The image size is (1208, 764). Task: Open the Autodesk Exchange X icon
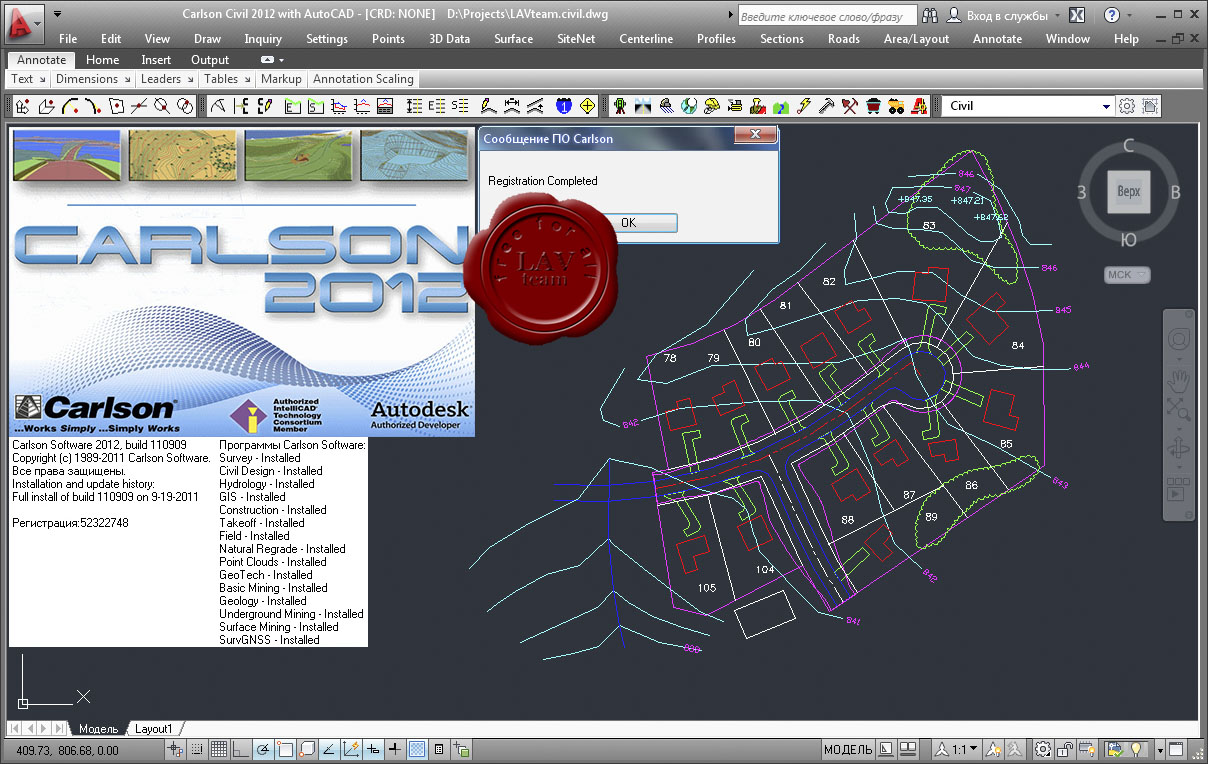click(x=1077, y=15)
